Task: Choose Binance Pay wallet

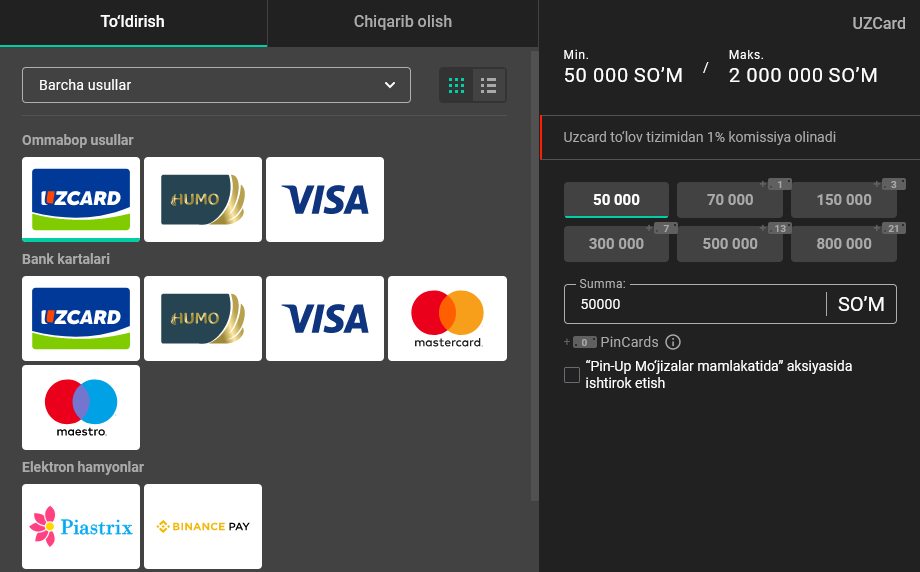Action: [x=203, y=526]
